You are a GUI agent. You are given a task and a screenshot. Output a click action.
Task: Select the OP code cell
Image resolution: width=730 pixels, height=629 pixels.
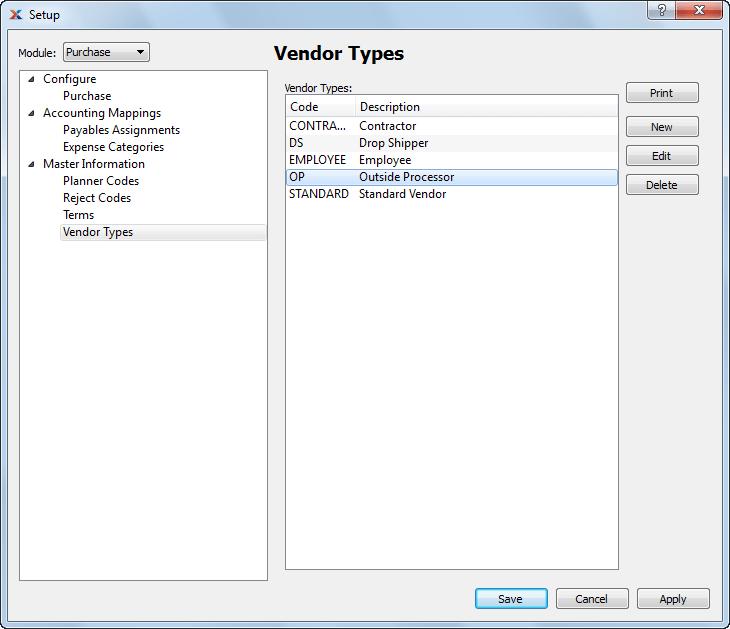[297, 177]
